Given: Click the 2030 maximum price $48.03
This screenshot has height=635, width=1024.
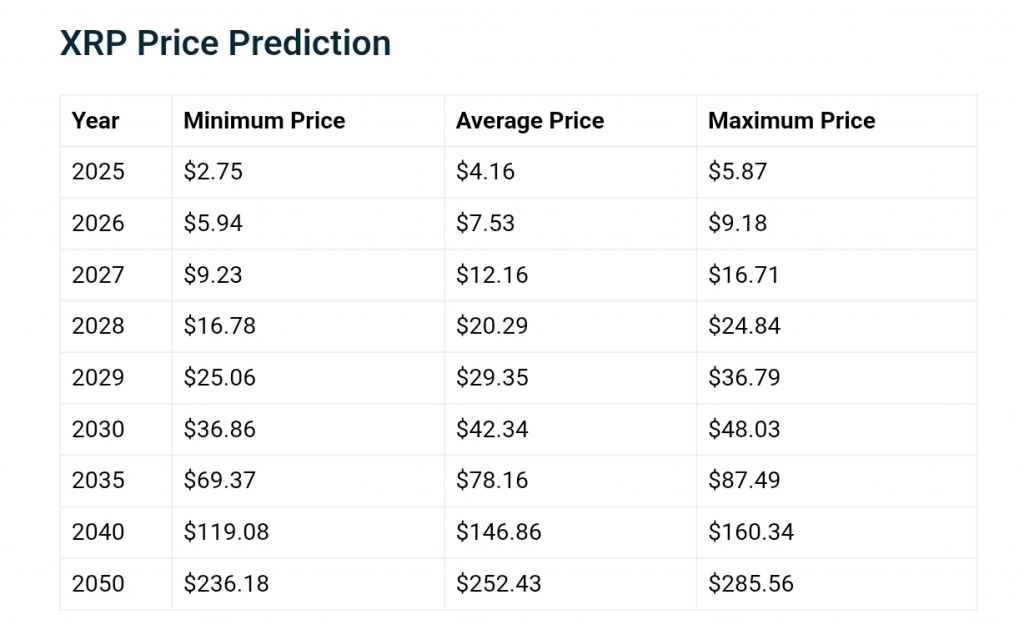Looking at the screenshot, I should coord(744,429).
